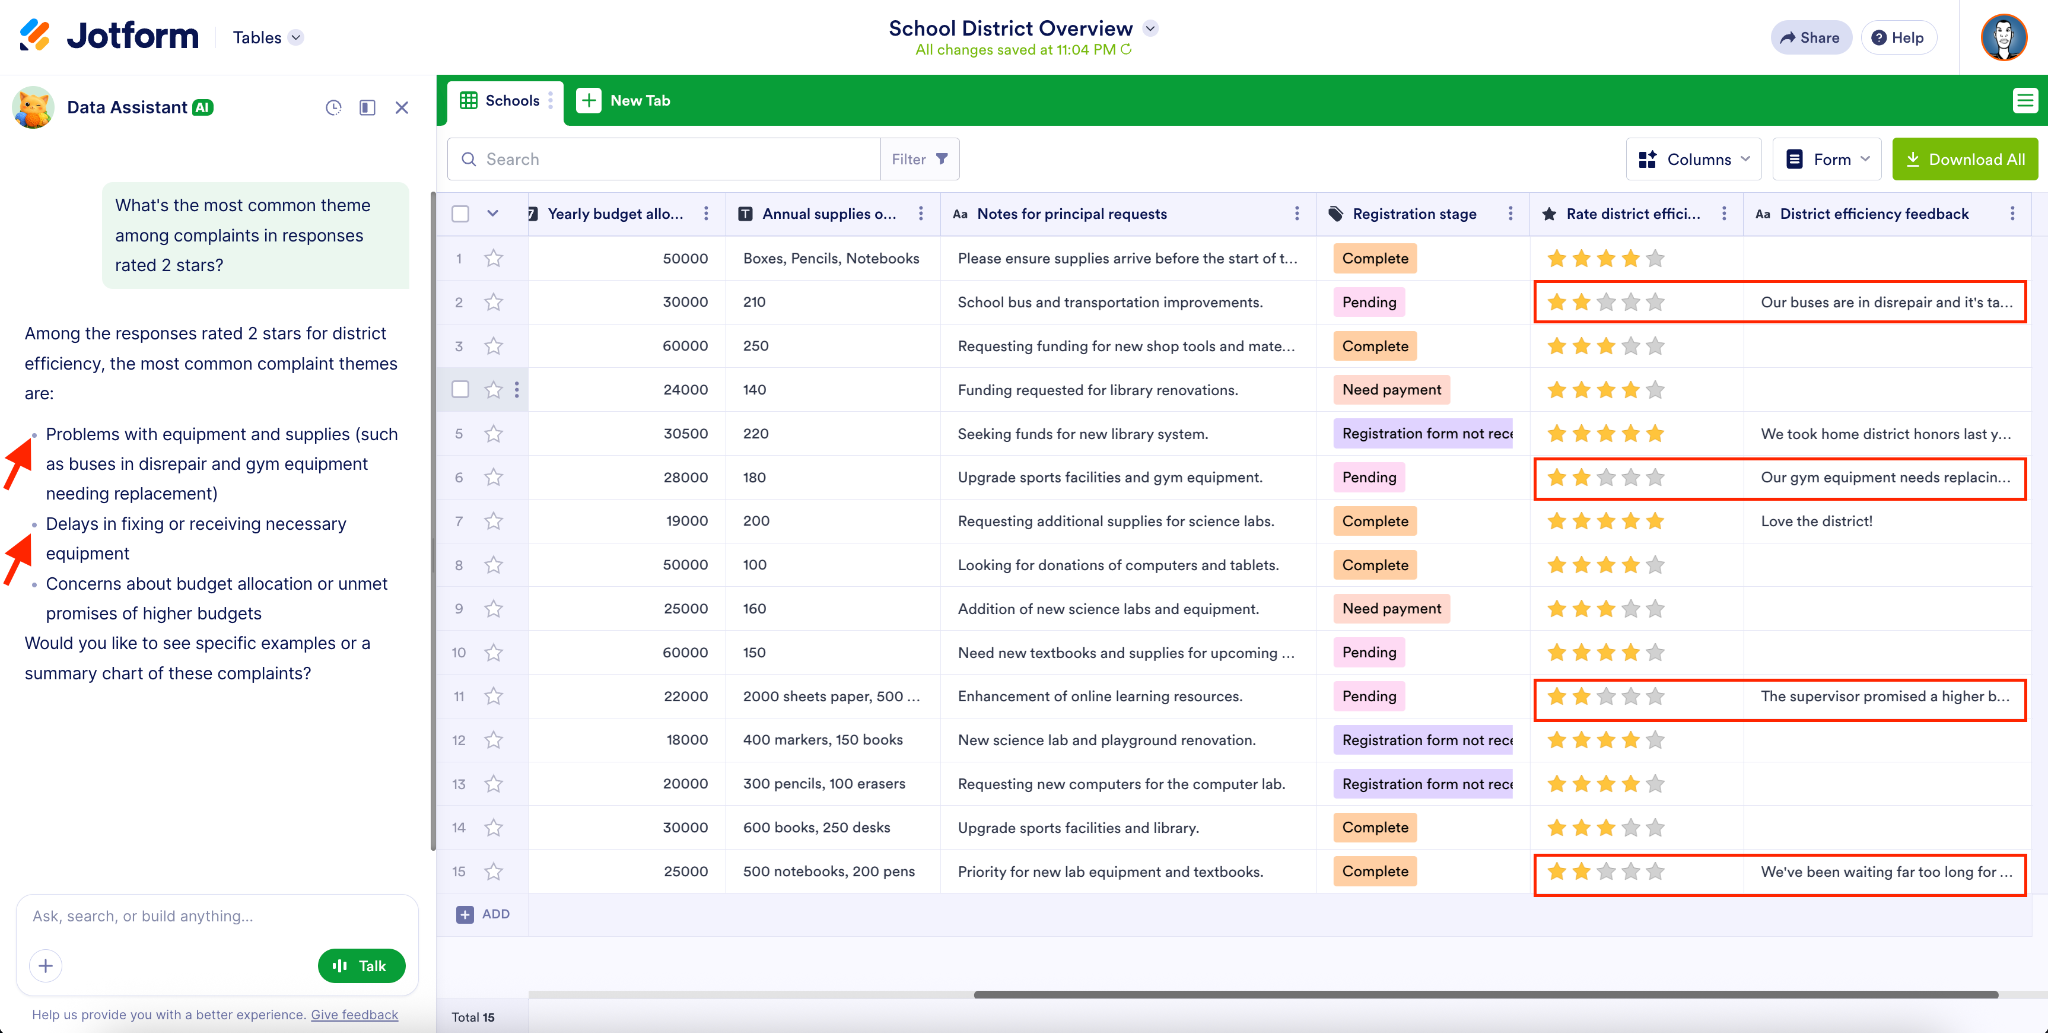This screenshot has width=2048, height=1033.
Task: Open Annual supplies column options menu
Action: pyautogui.click(x=921, y=214)
